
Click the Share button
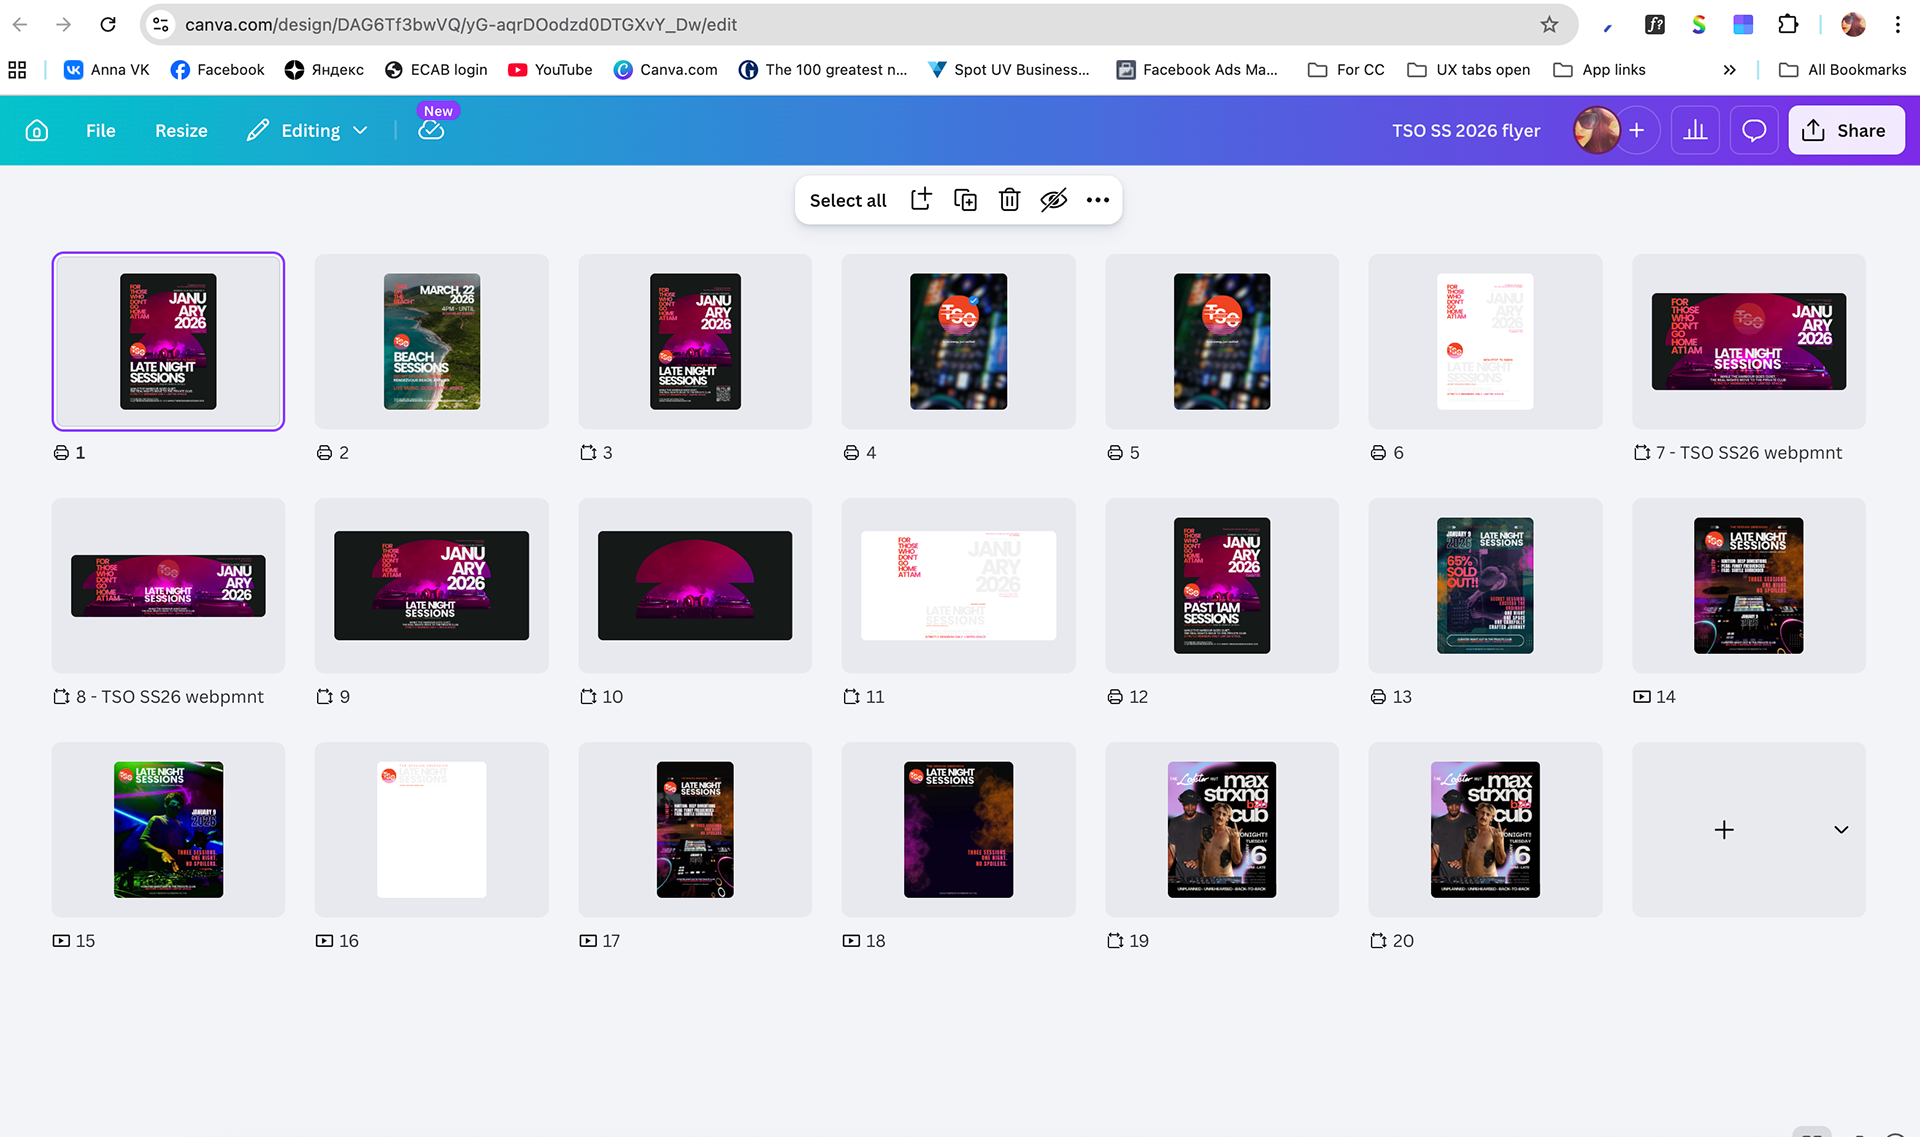pos(1846,131)
